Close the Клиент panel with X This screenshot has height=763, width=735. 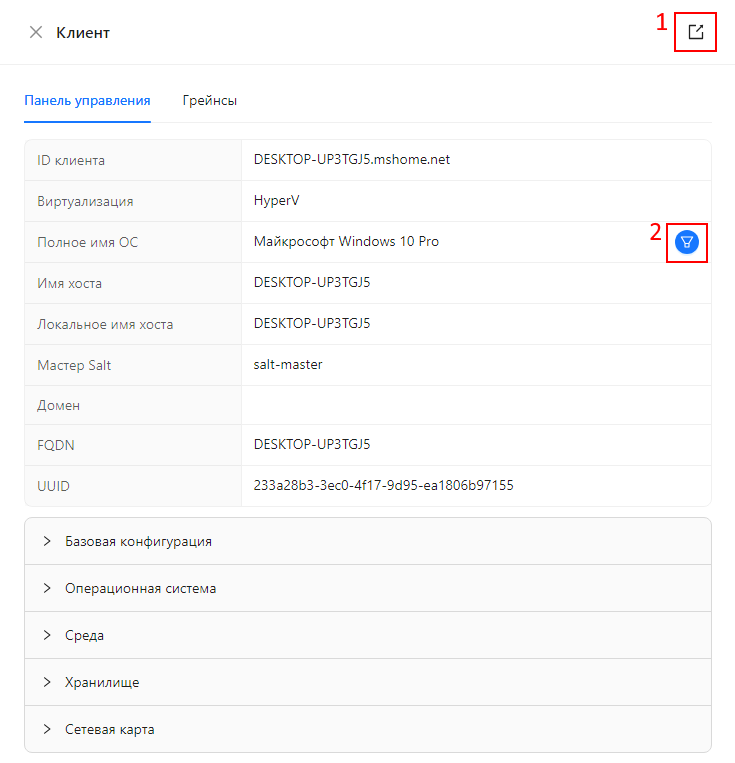(36, 32)
